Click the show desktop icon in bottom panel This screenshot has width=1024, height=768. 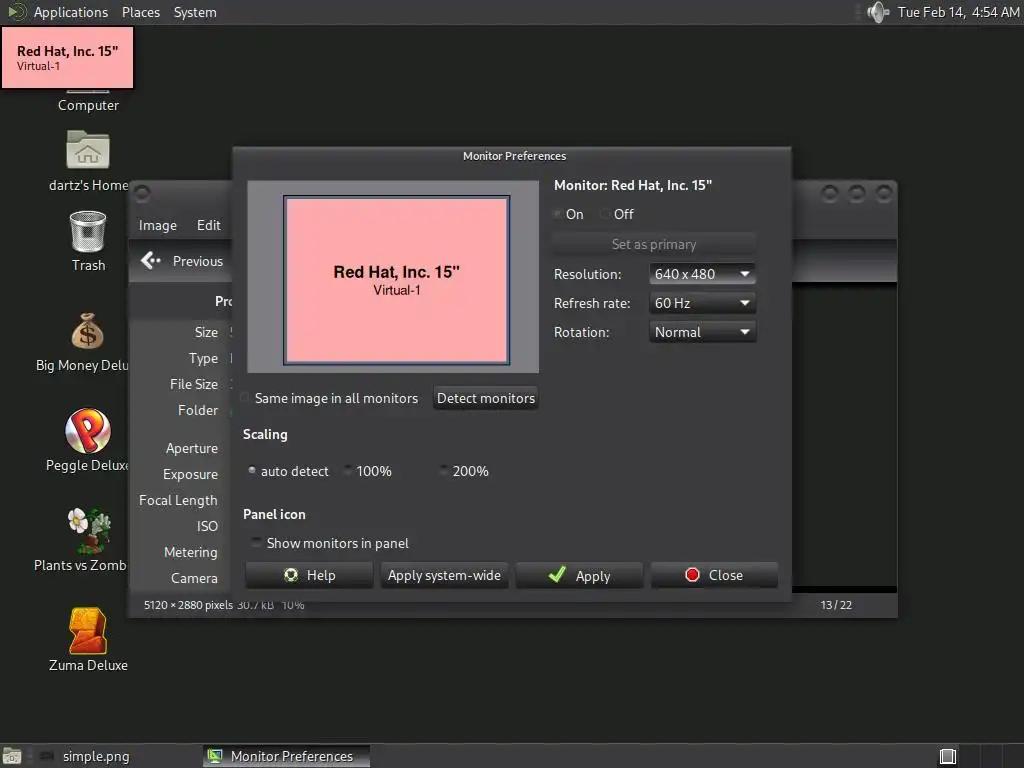coord(12,756)
